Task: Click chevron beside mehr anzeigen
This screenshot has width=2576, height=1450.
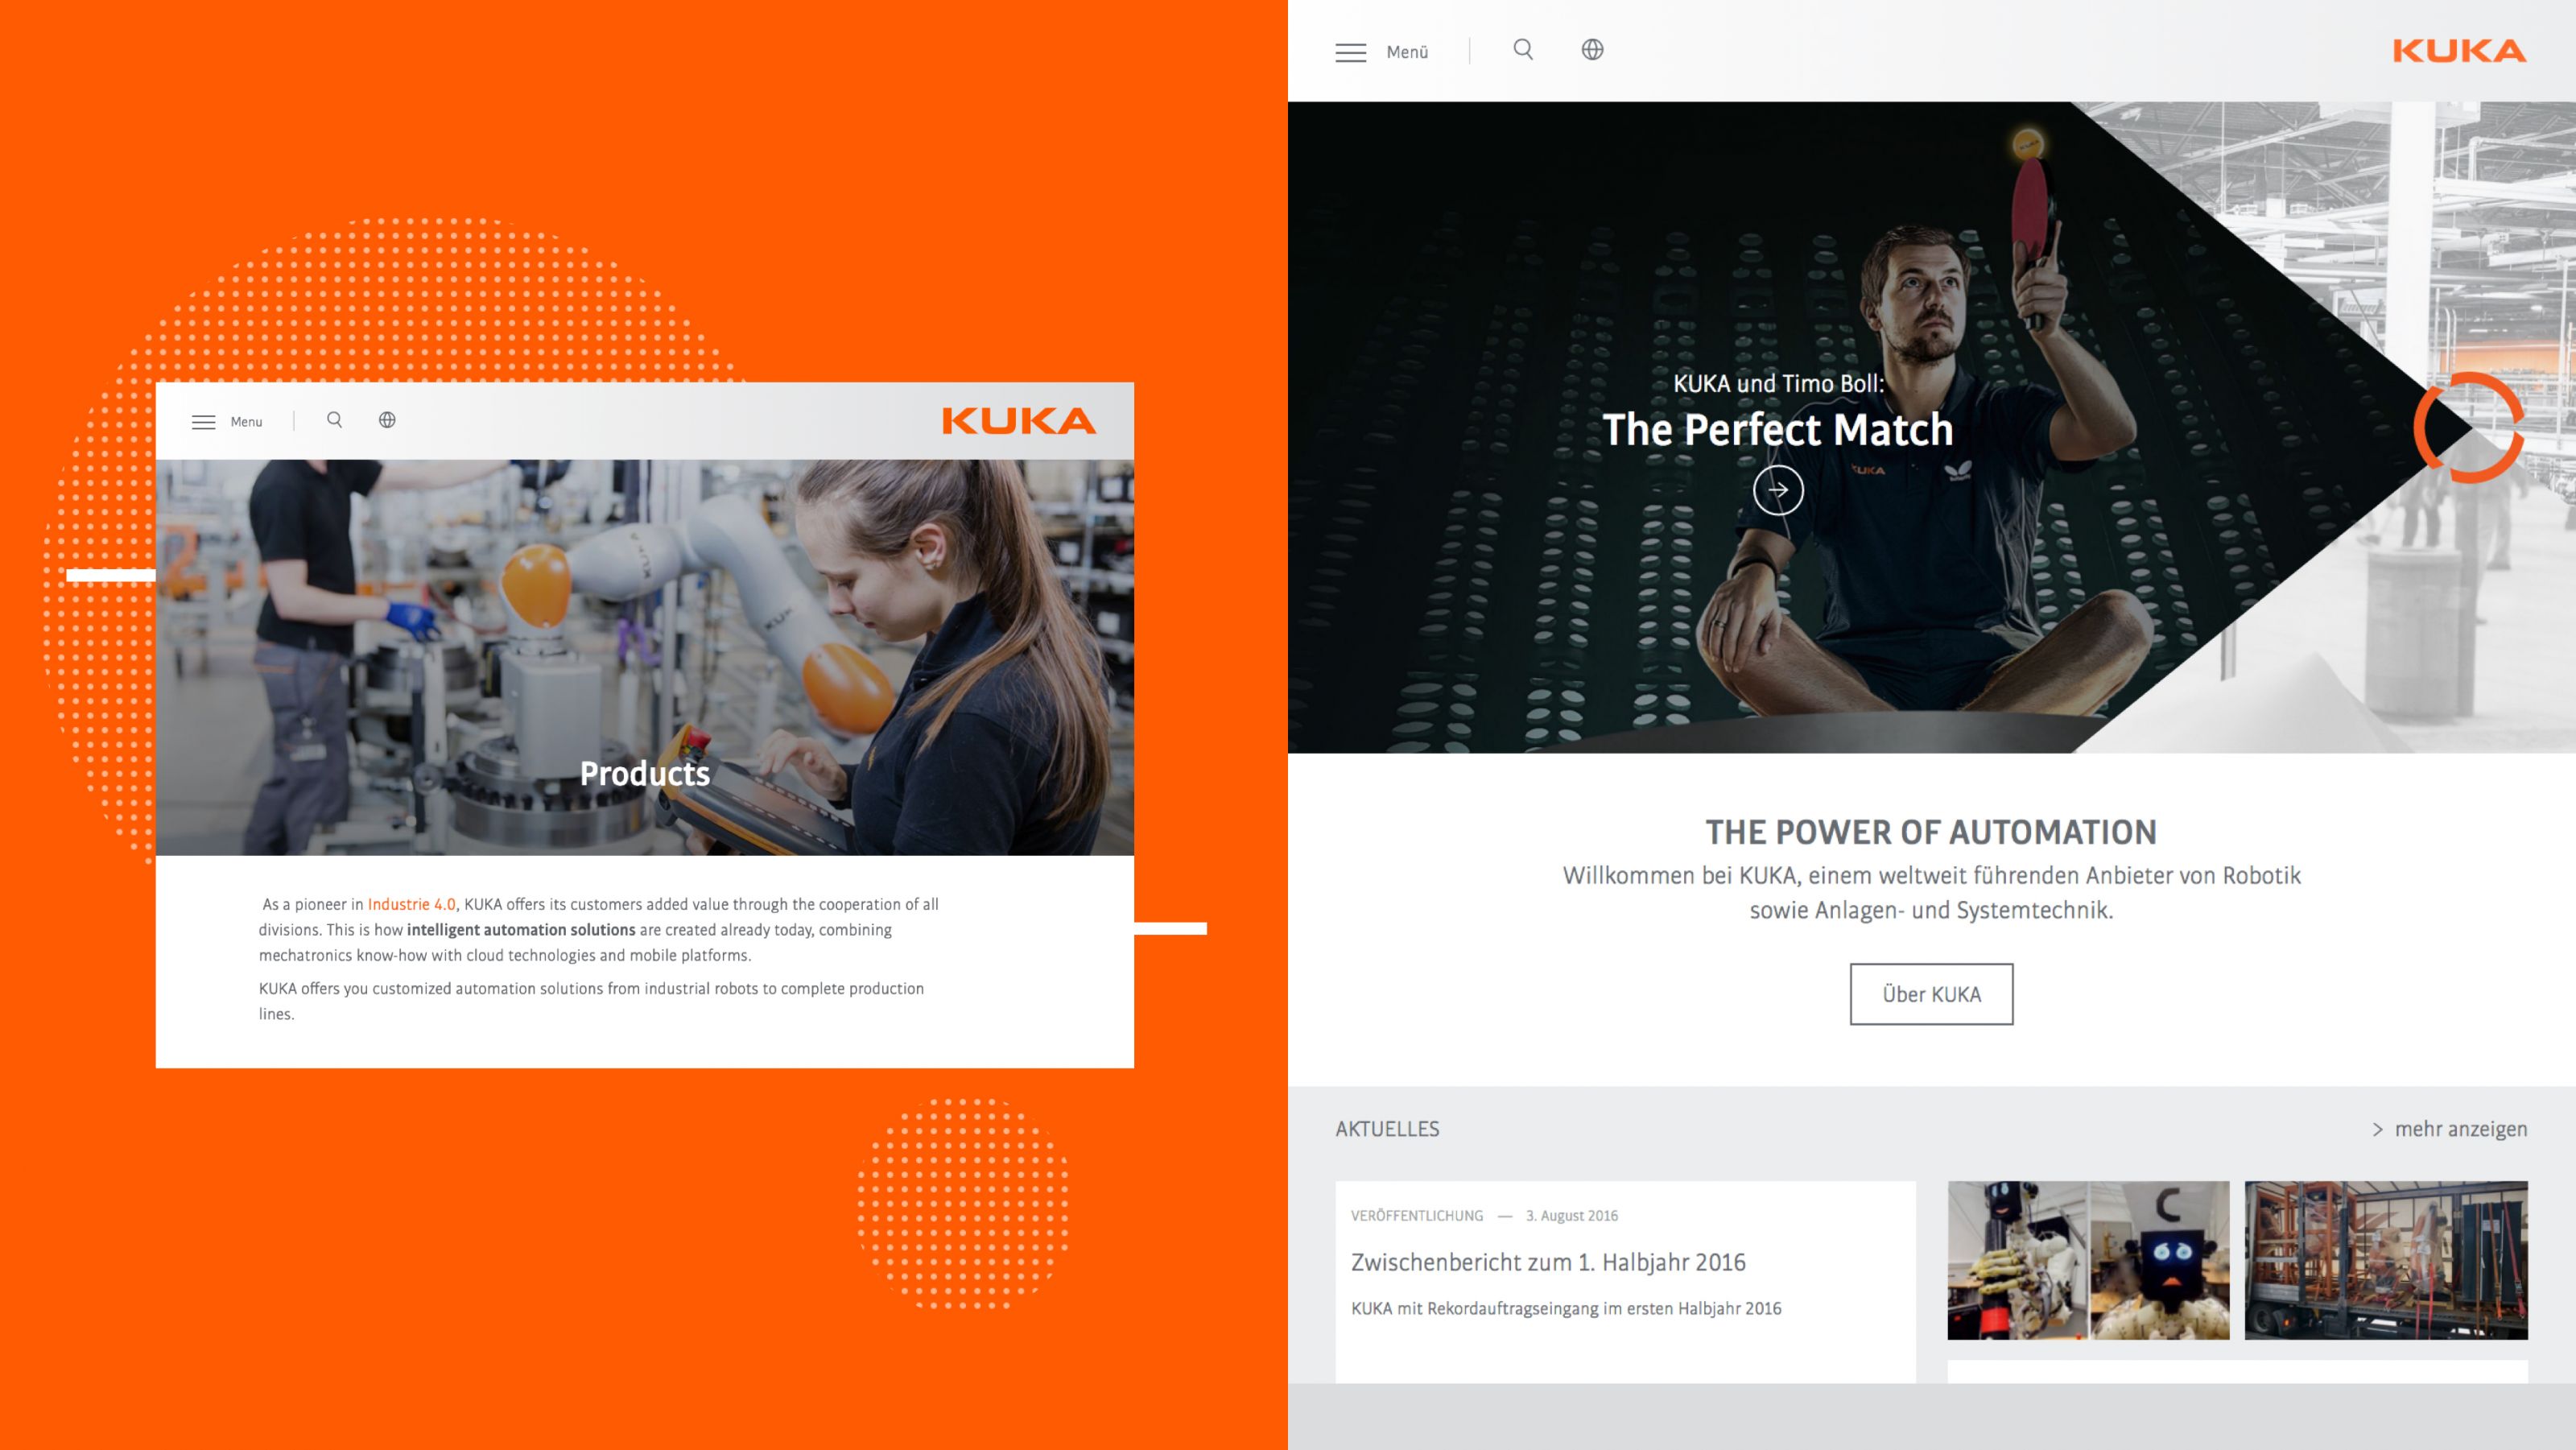Action: click(x=2377, y=1130)
